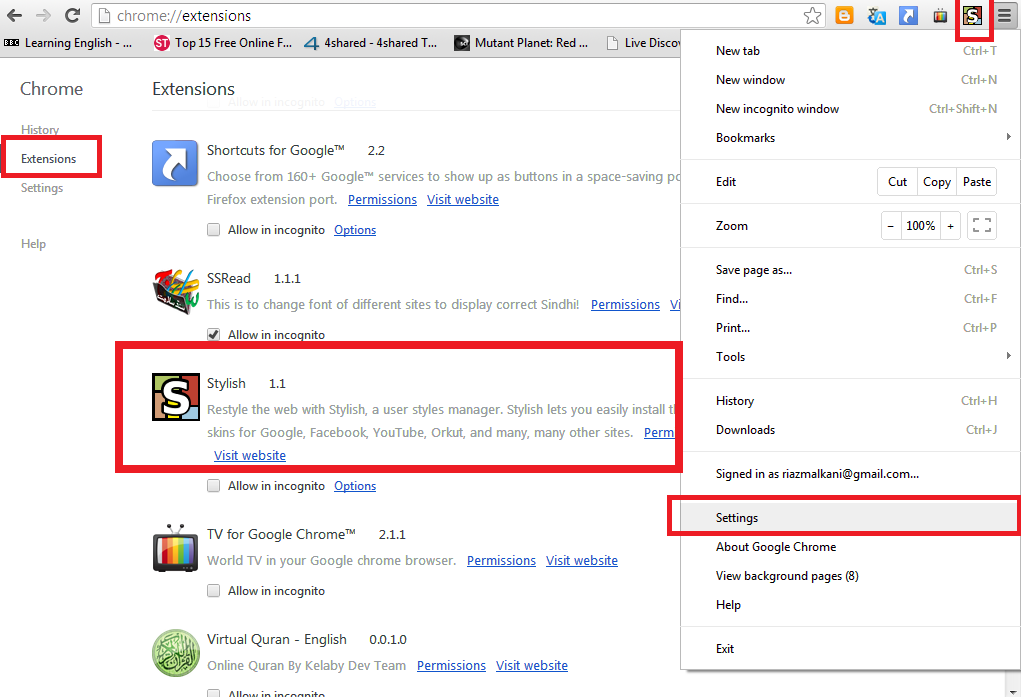
Task: Open Options link for Stylish
Action: (x=355, y=486)
